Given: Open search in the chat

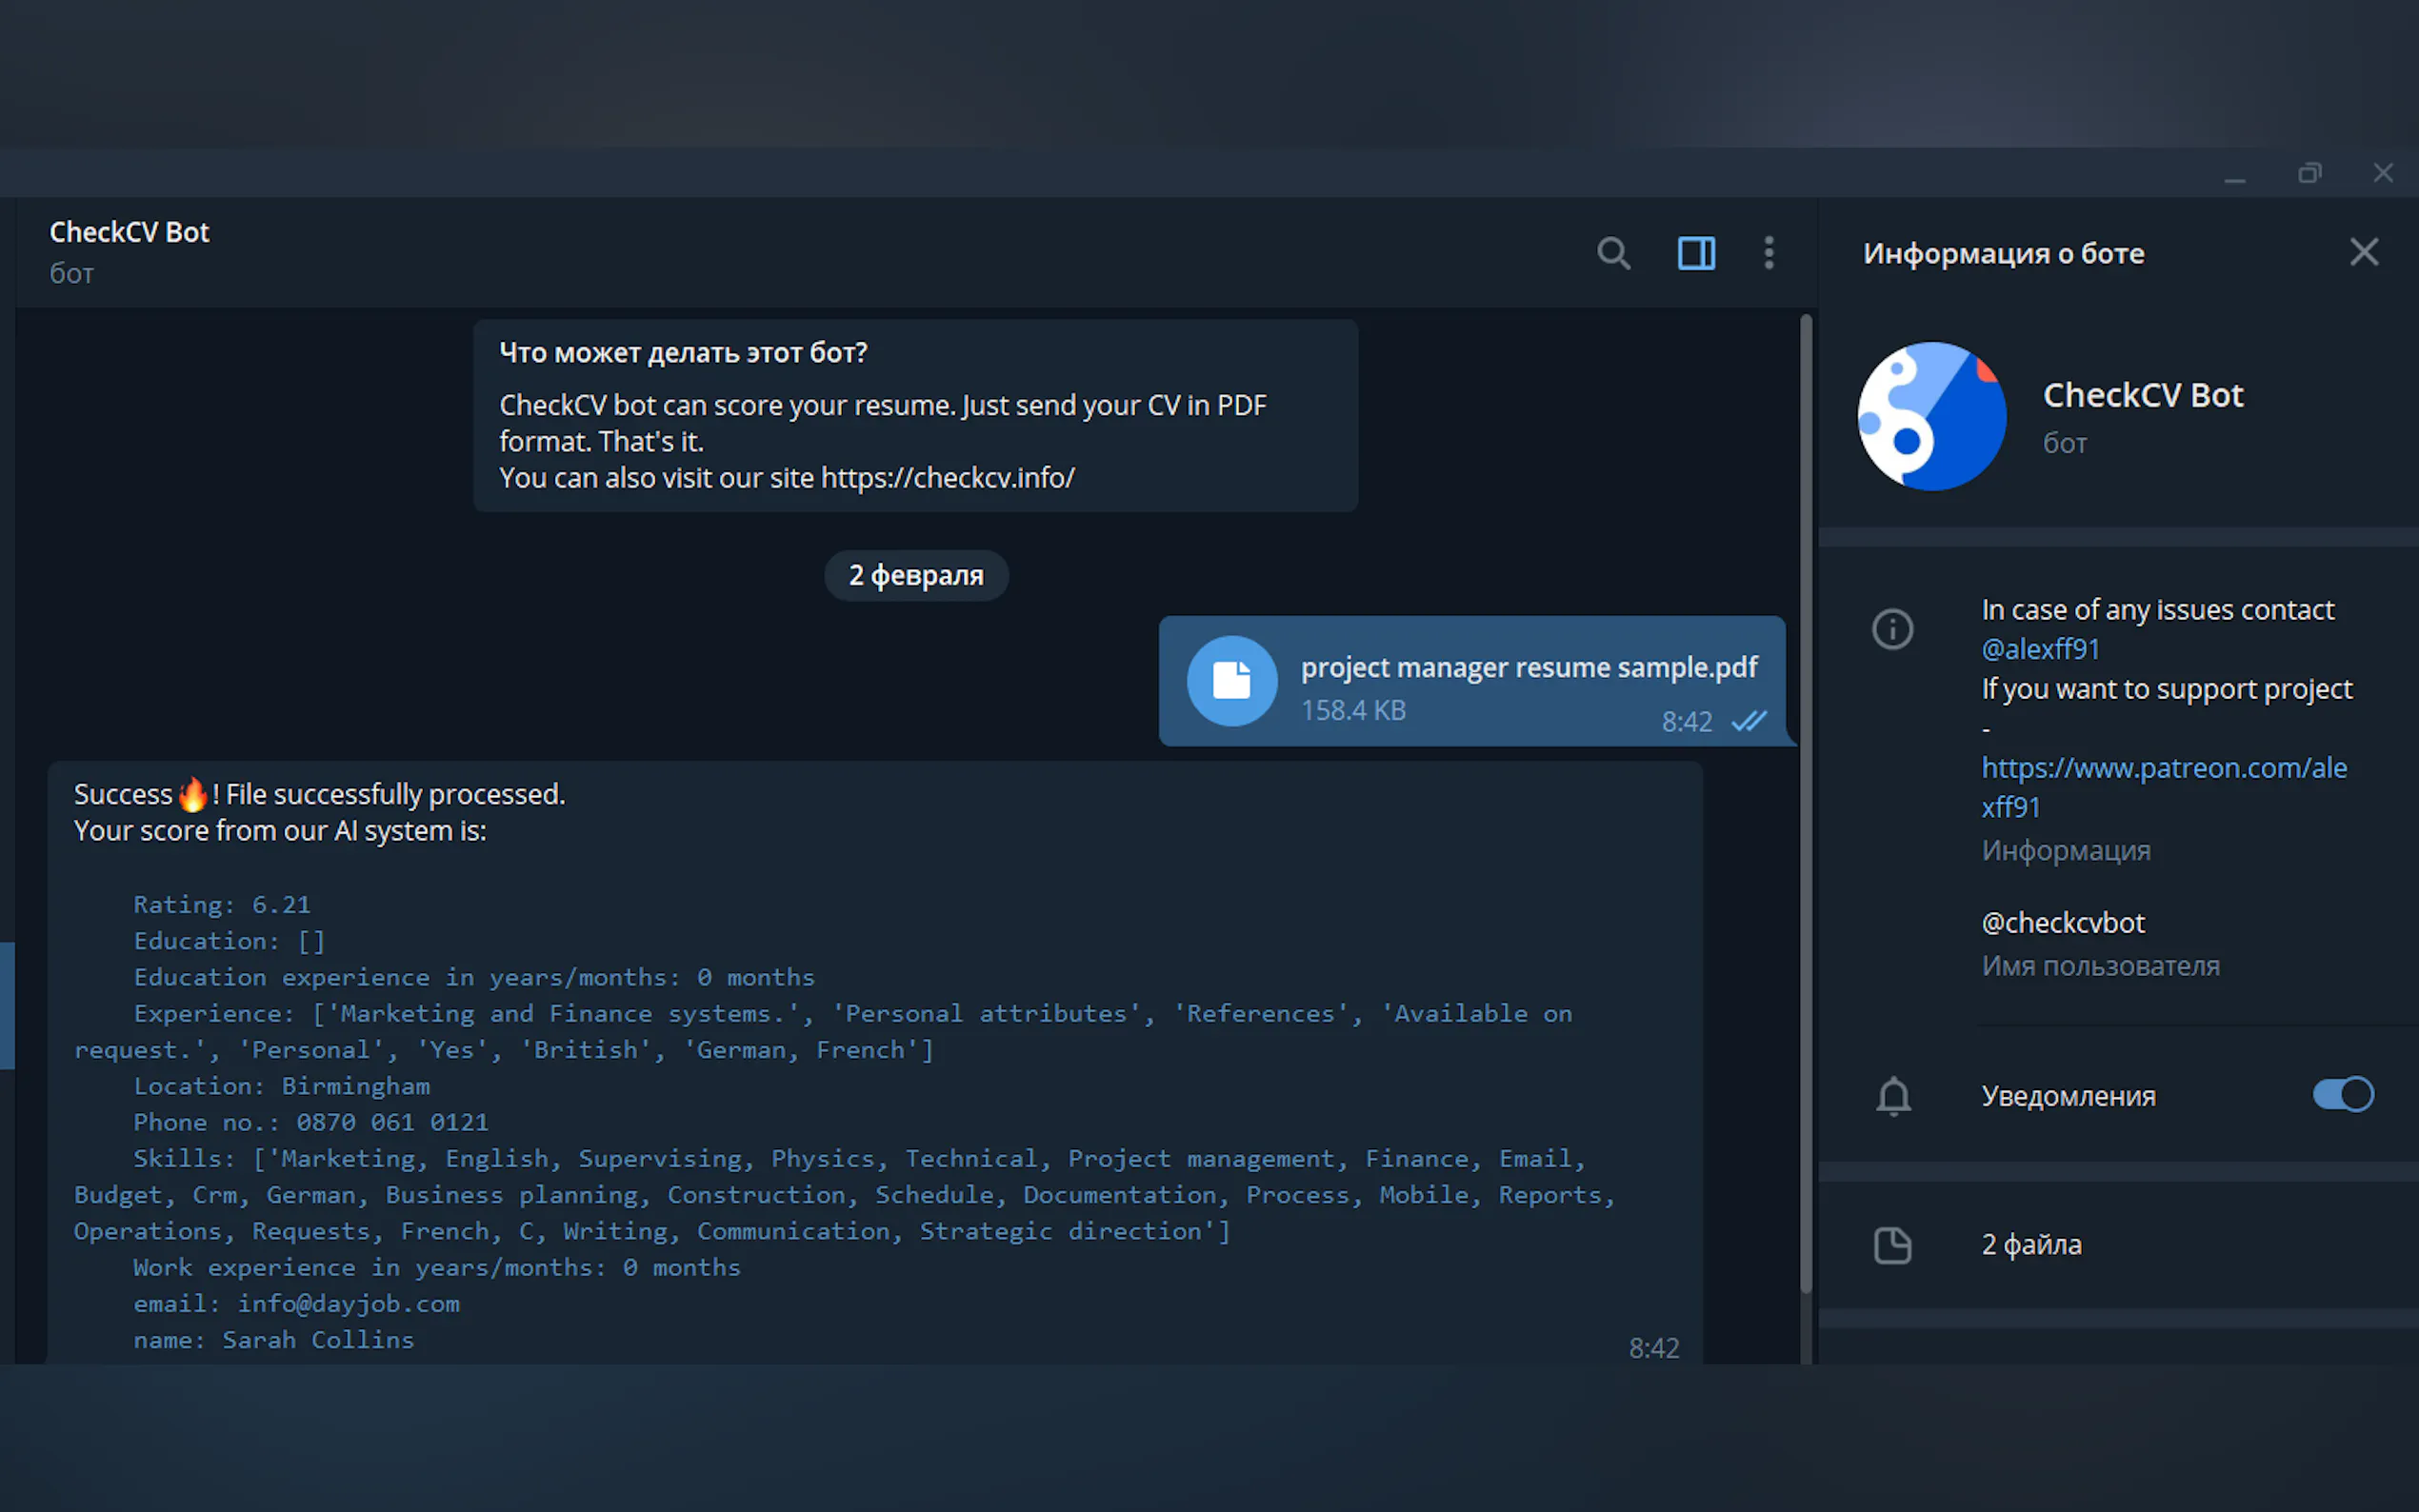Looking at the screenshot, I should pos(1613,253).
